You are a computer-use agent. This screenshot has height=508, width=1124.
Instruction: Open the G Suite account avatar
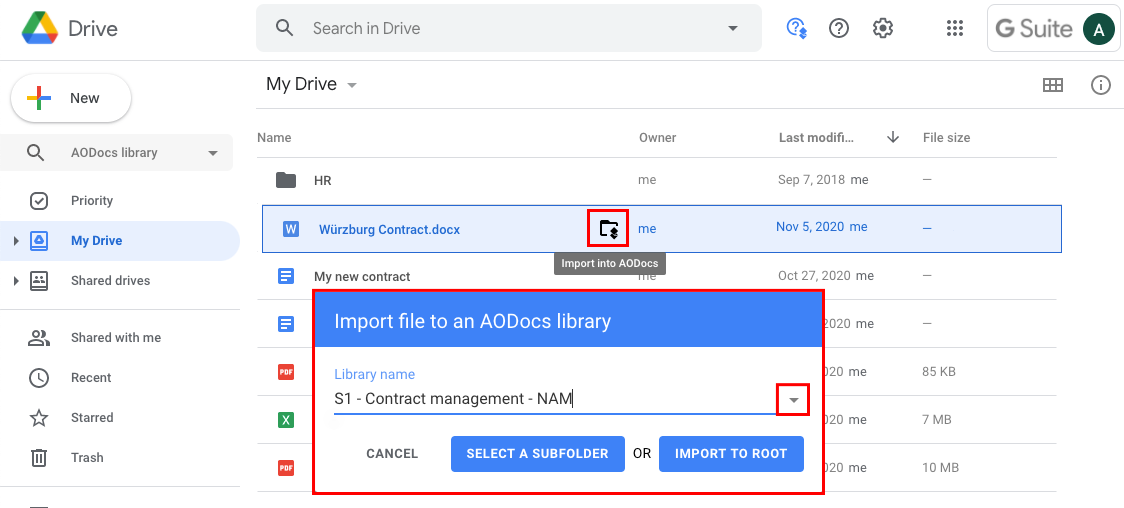[1098, 29]
